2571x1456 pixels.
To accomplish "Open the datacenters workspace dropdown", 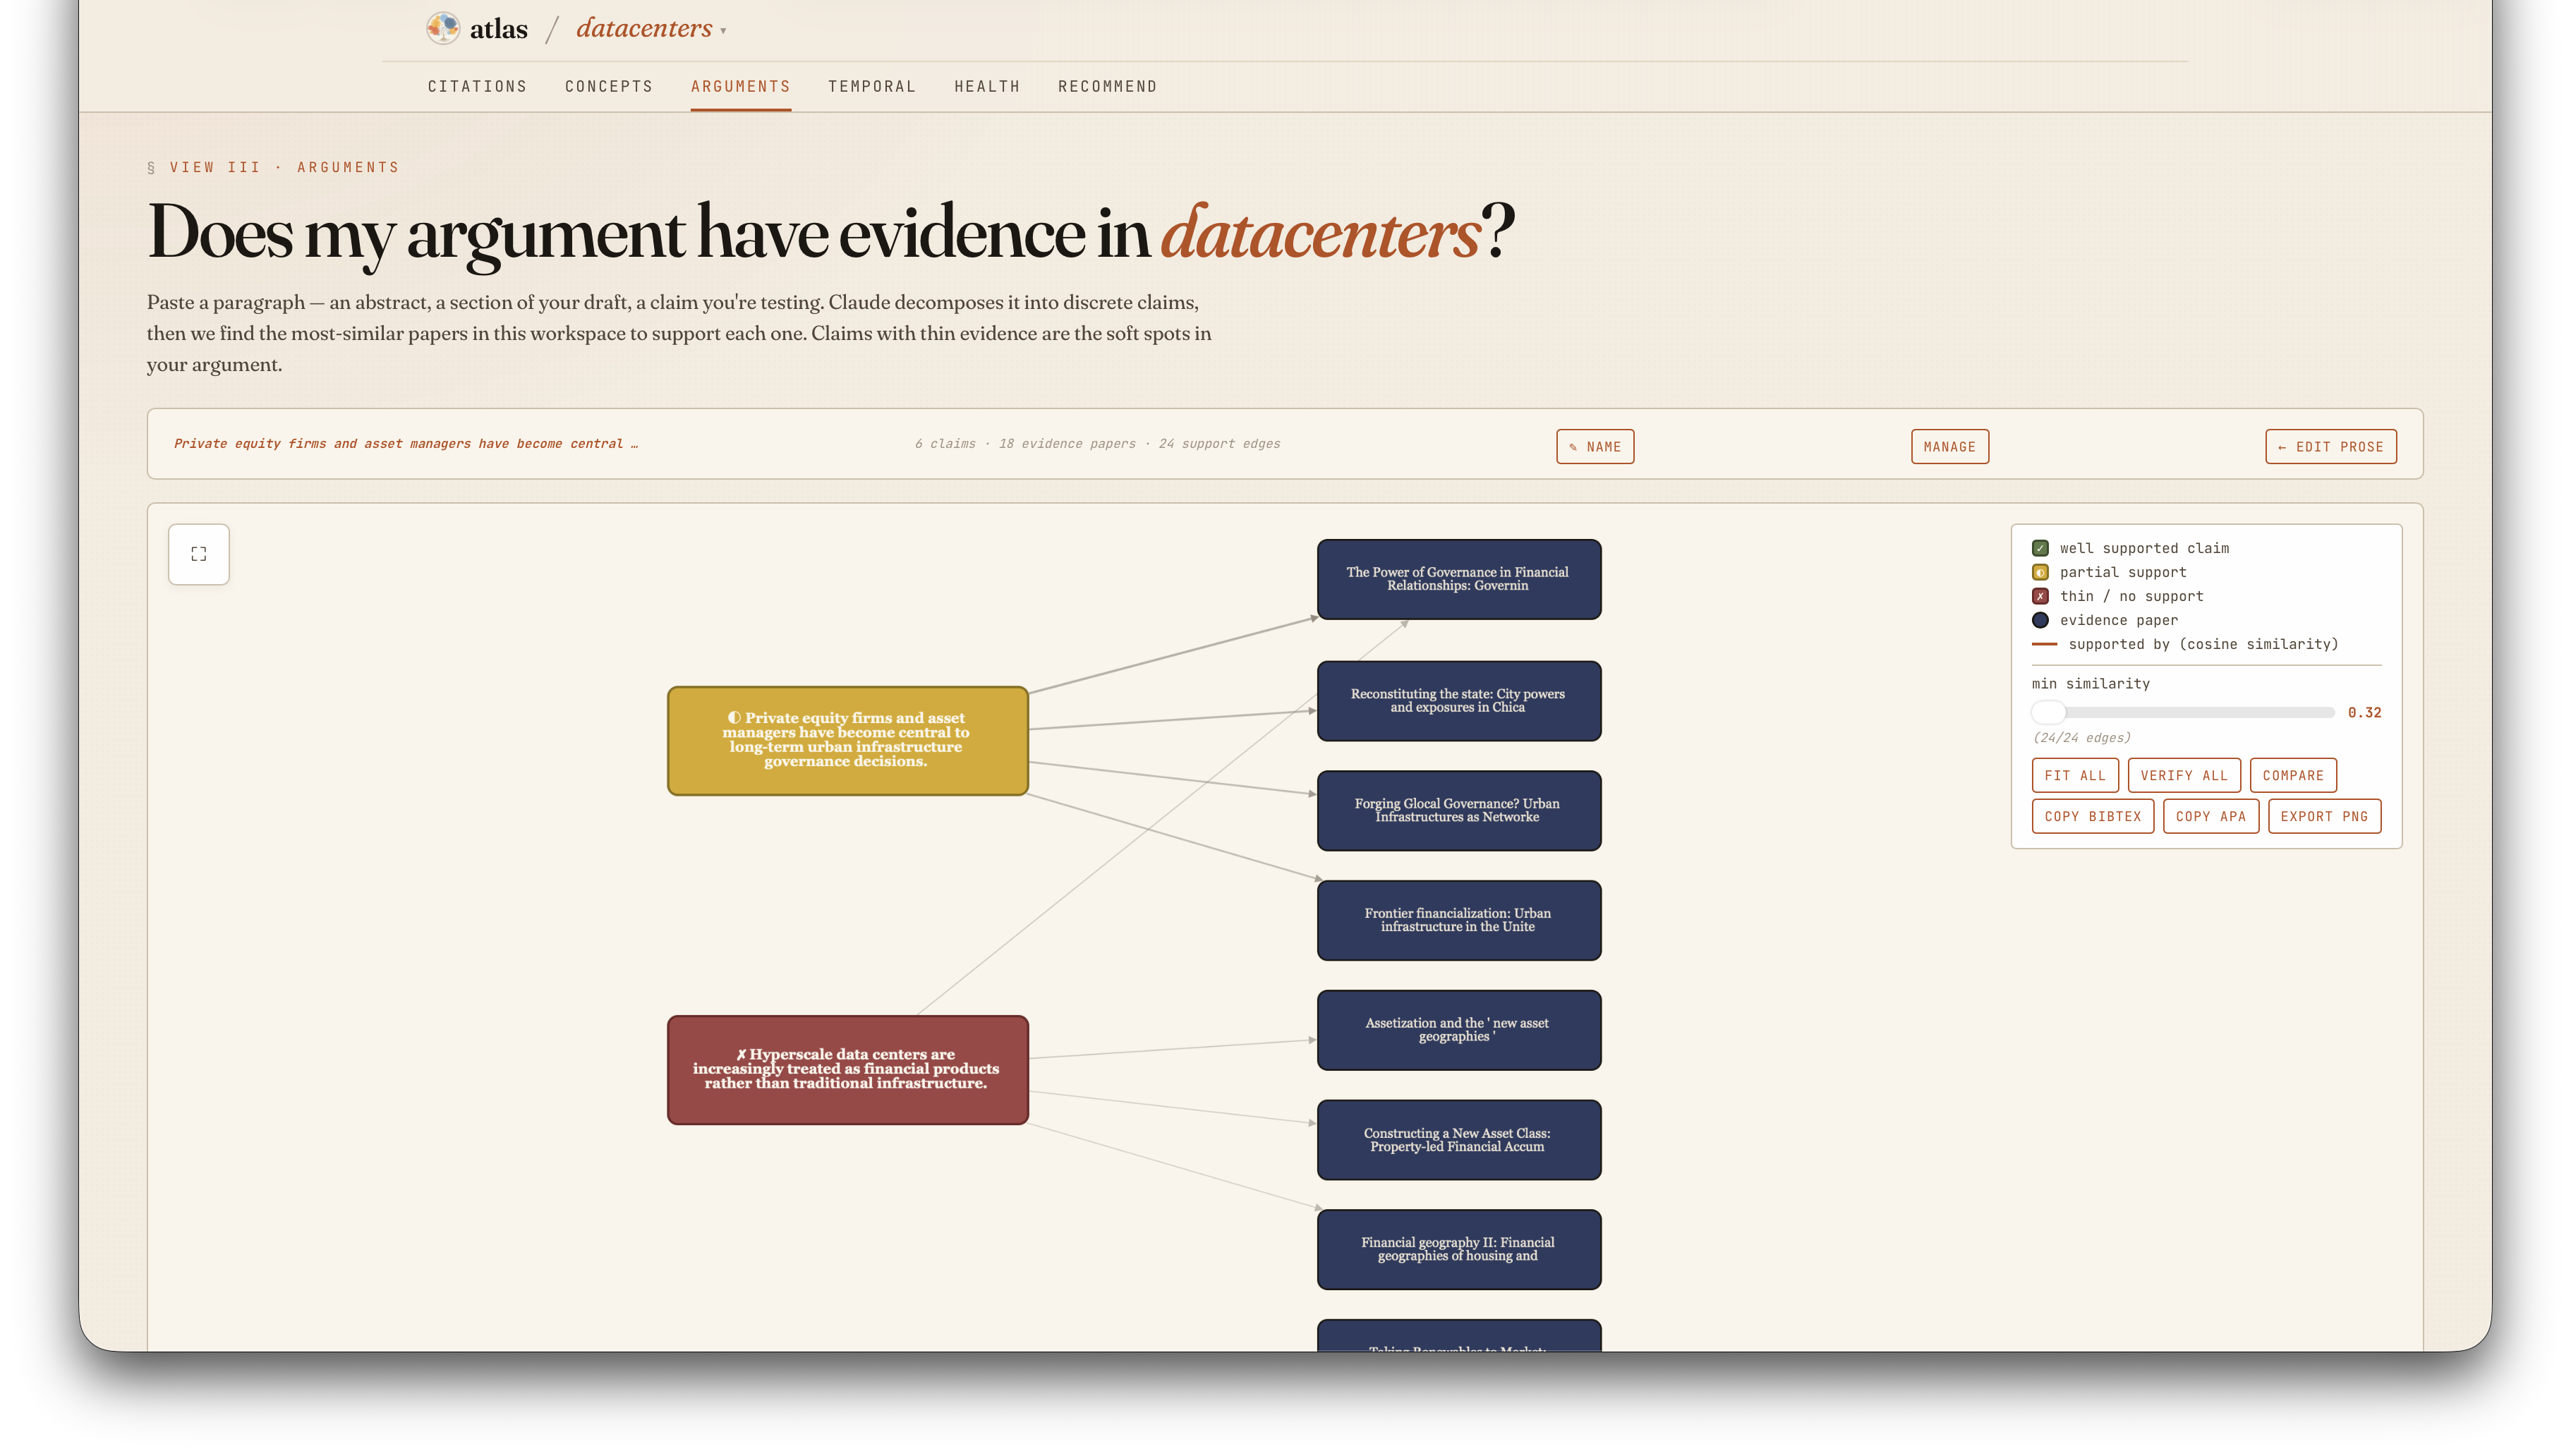I will [723, 30].
